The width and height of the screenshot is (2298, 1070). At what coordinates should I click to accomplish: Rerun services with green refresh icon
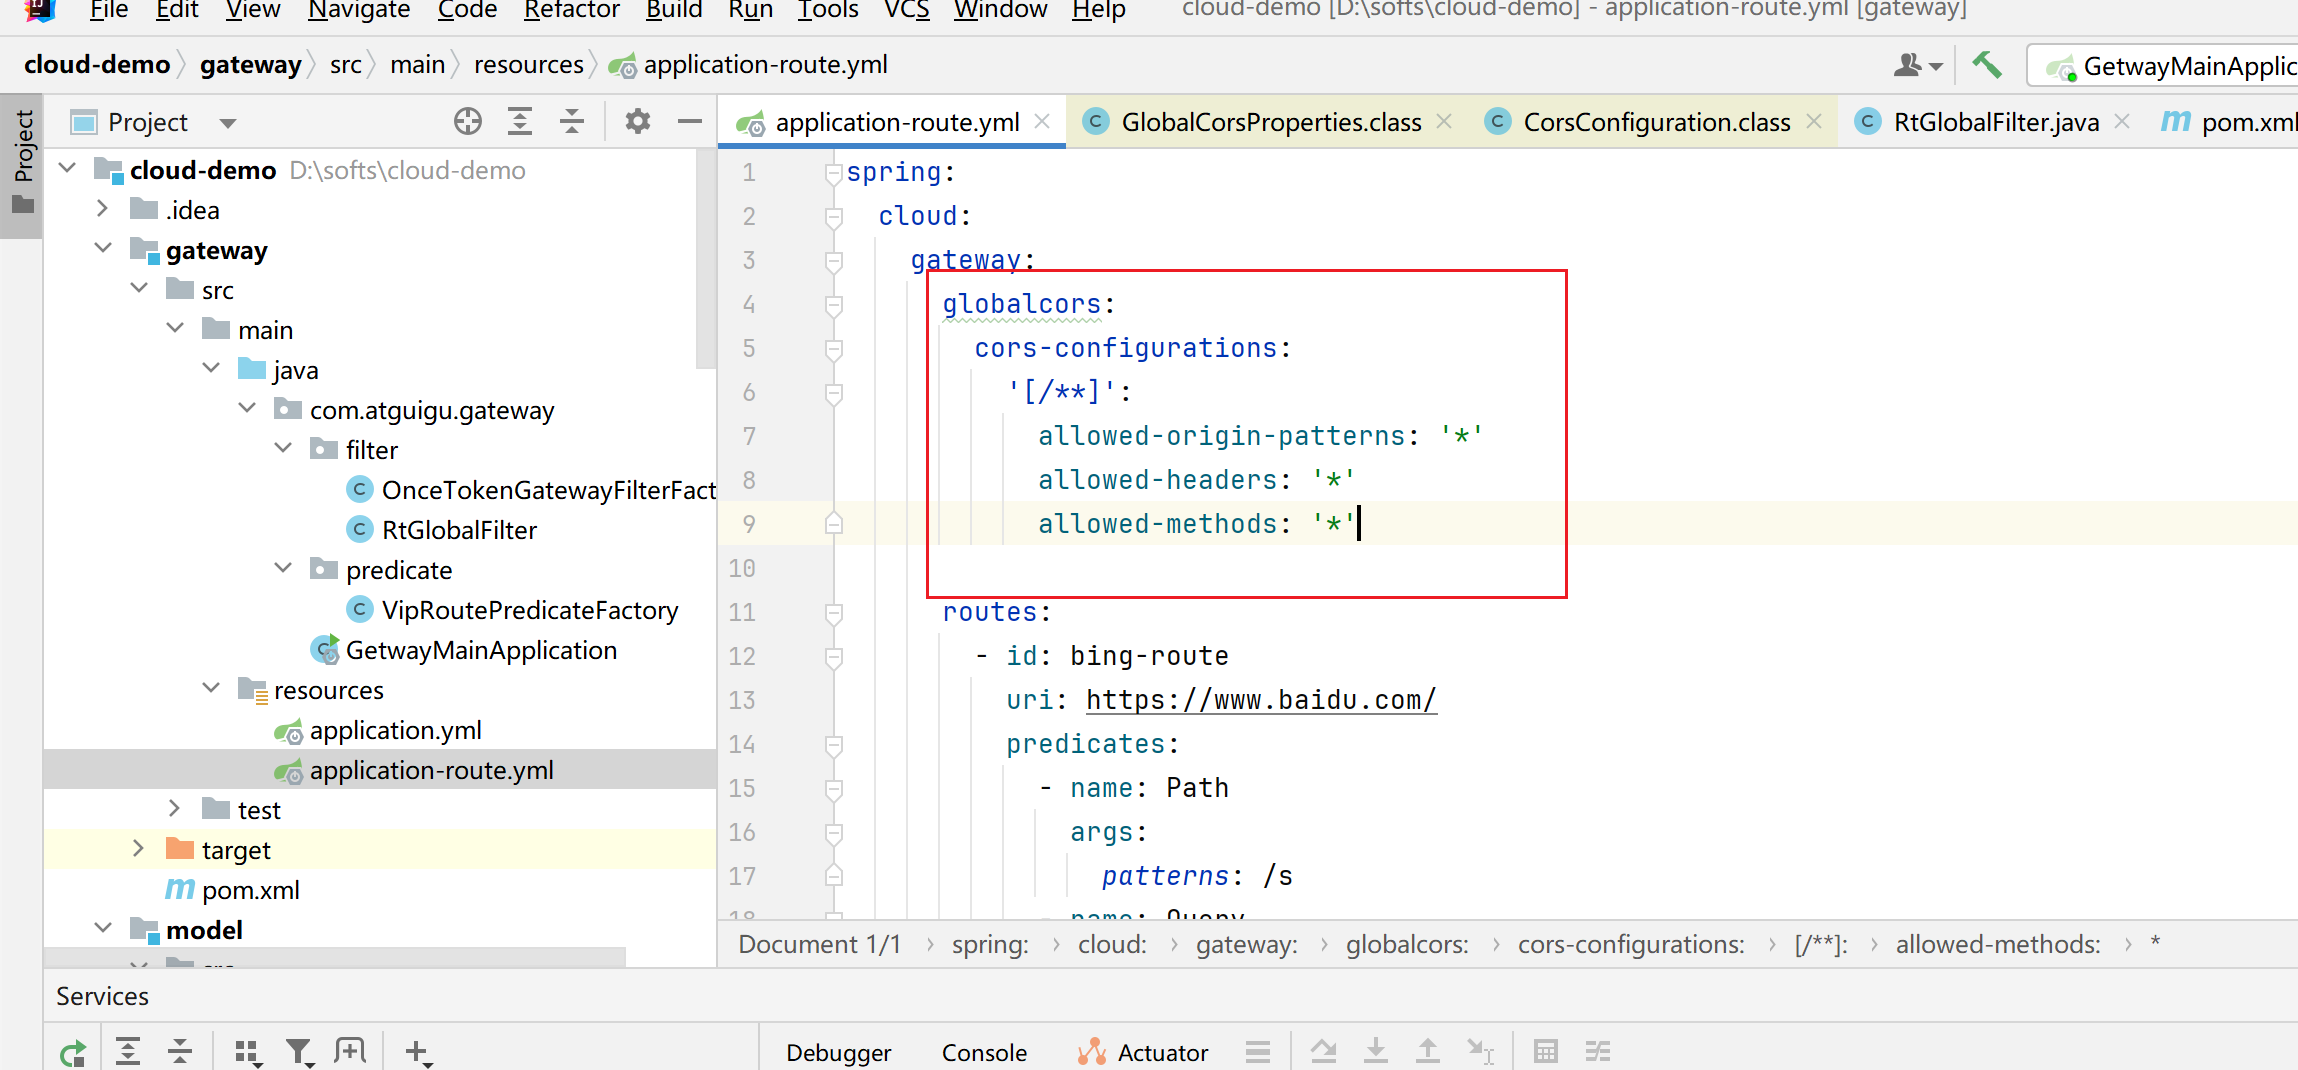pos(73,1053)
